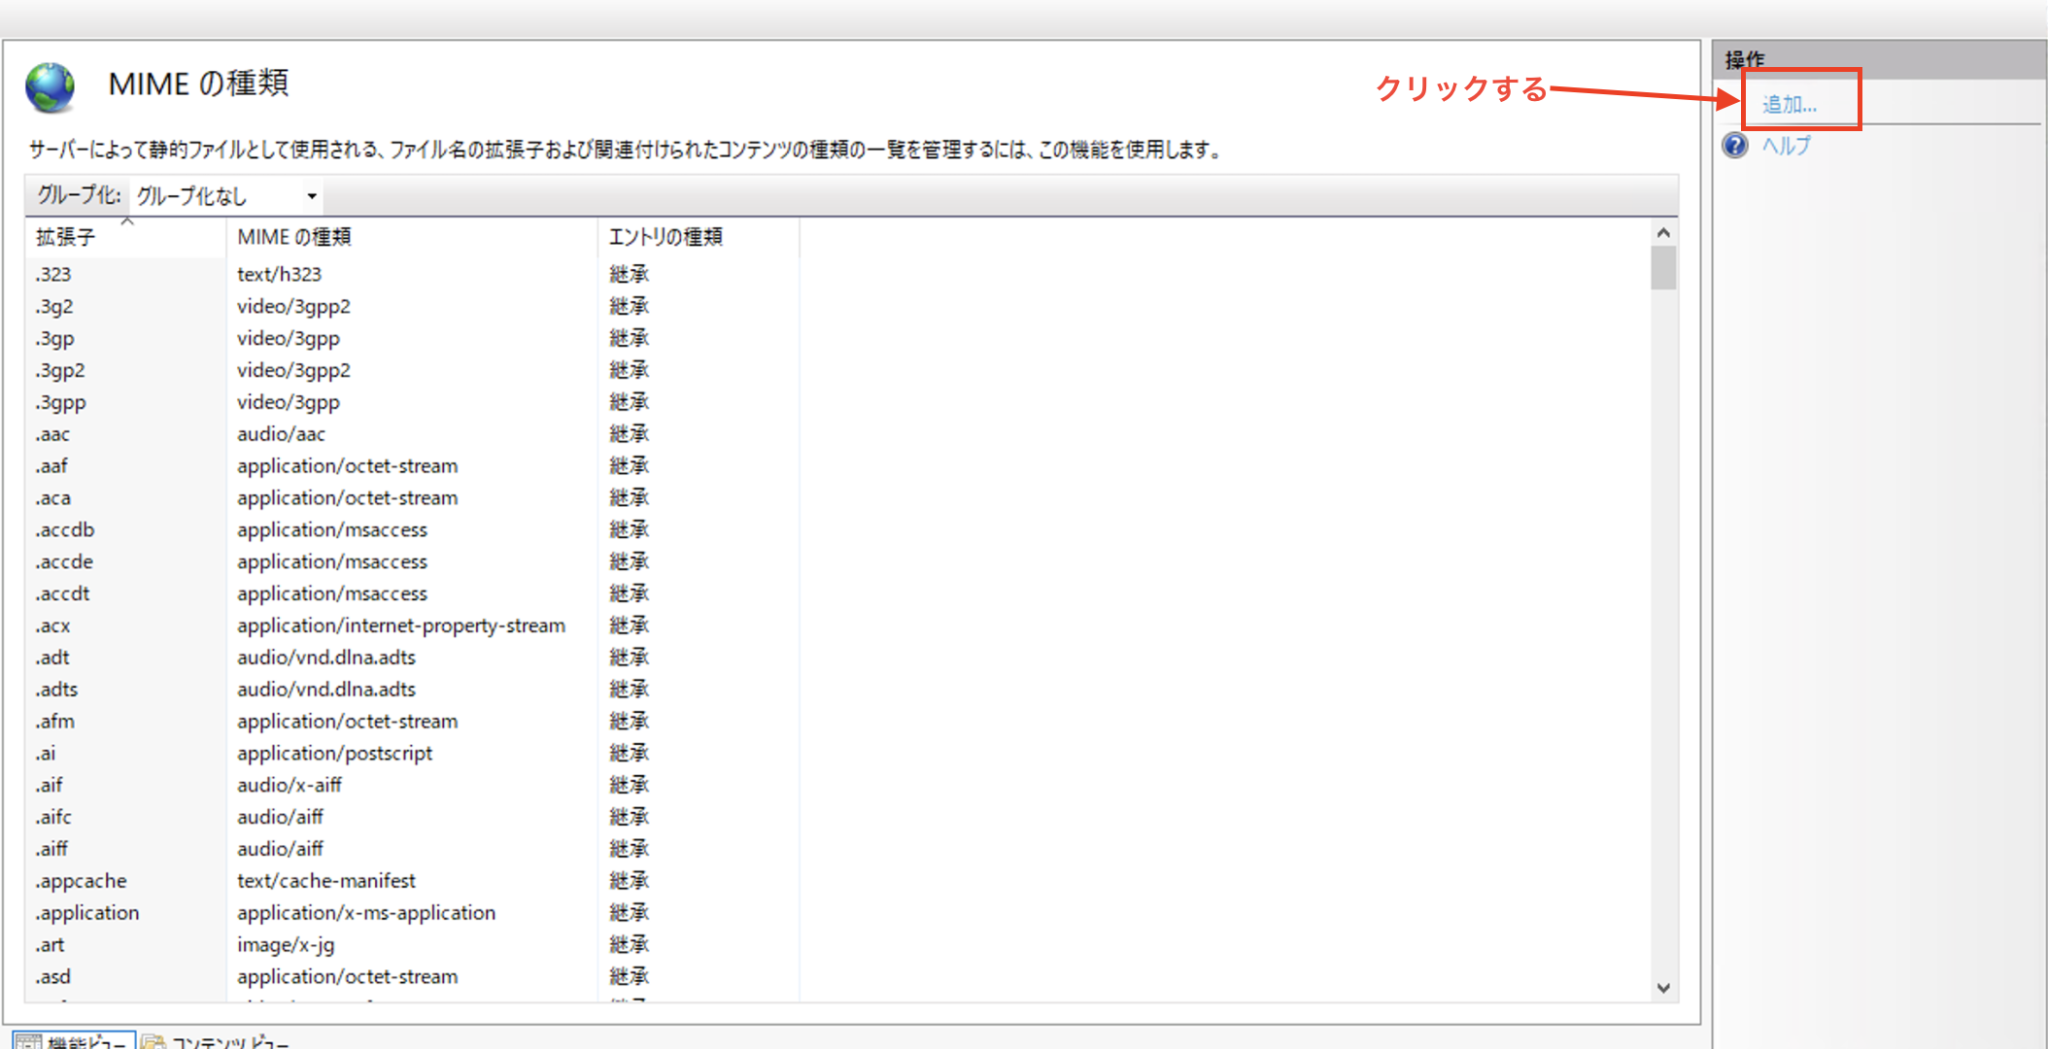Select the .application entry in the list

(87, 912)
